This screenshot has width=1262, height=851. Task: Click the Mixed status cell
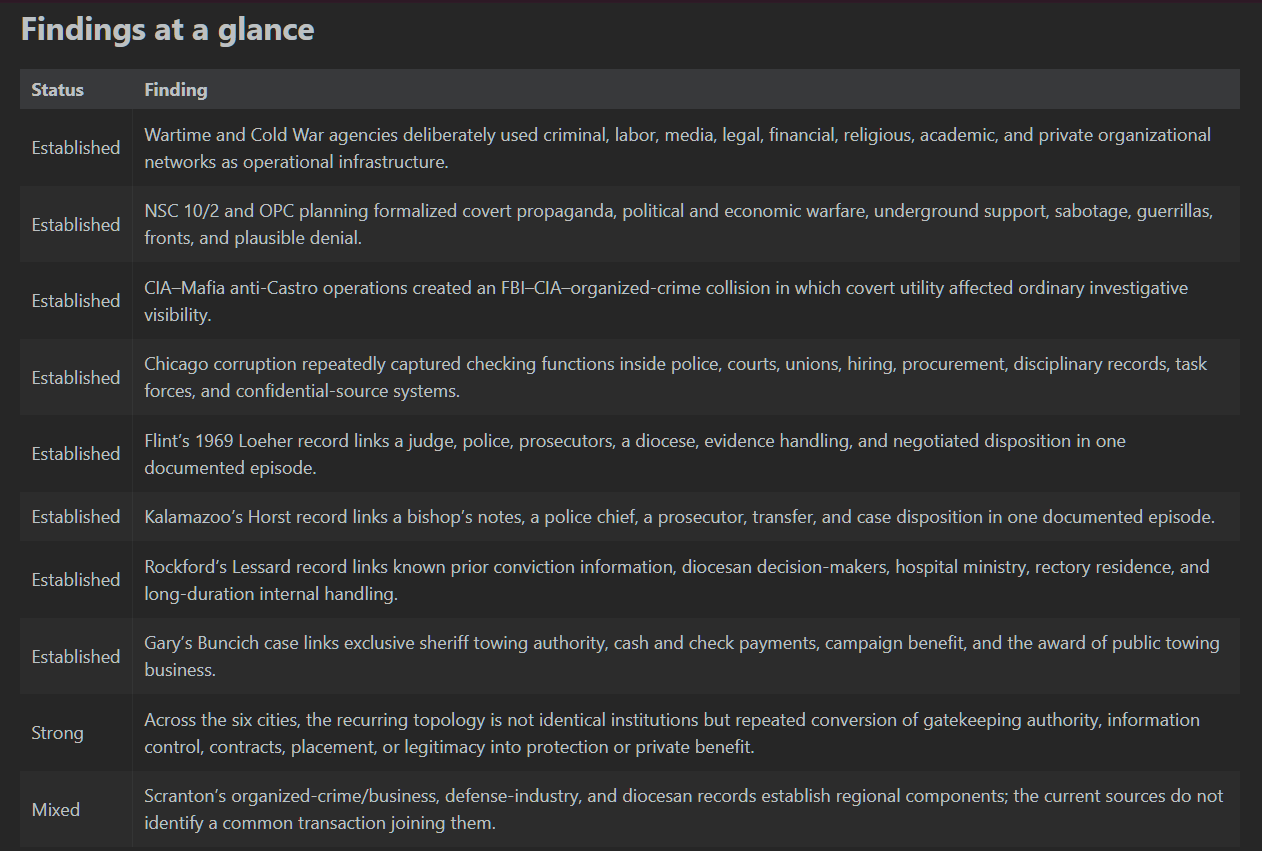point(55,810)
